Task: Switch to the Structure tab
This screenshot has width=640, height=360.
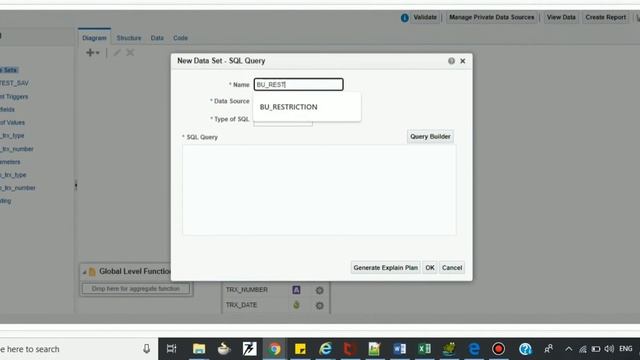Action: click(129, 38)
